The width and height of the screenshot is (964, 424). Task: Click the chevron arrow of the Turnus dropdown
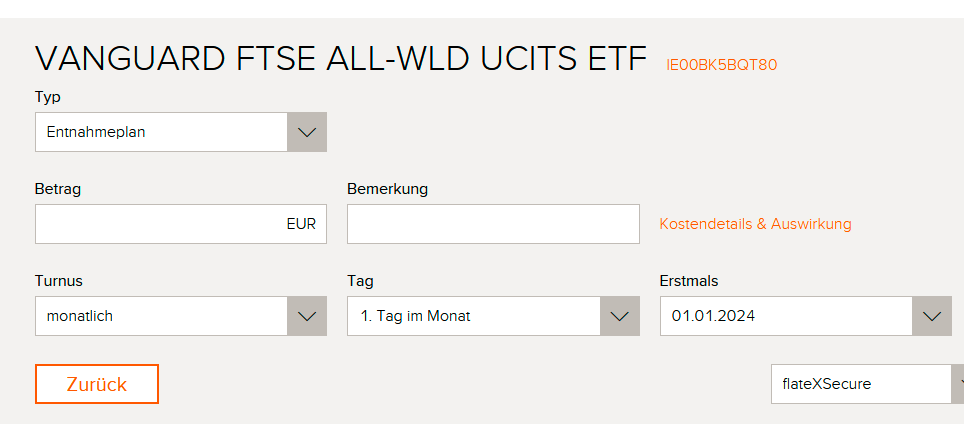[x=307, y=316]
